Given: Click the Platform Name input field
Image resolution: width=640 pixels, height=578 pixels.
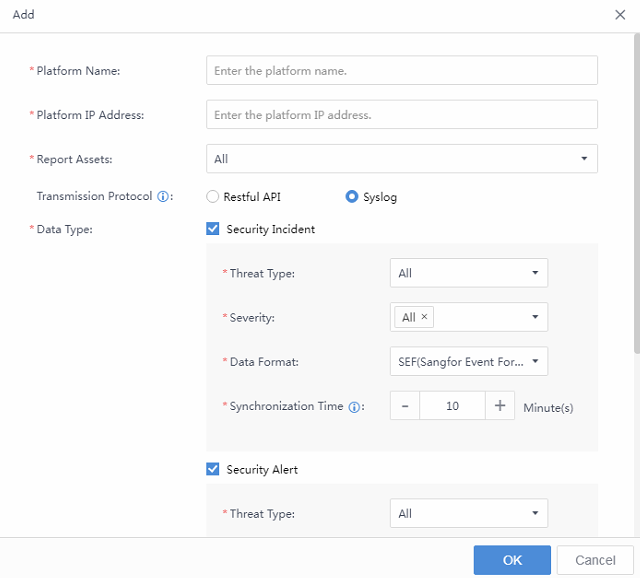Looking at the screenshot, I should tap(401, 71).
